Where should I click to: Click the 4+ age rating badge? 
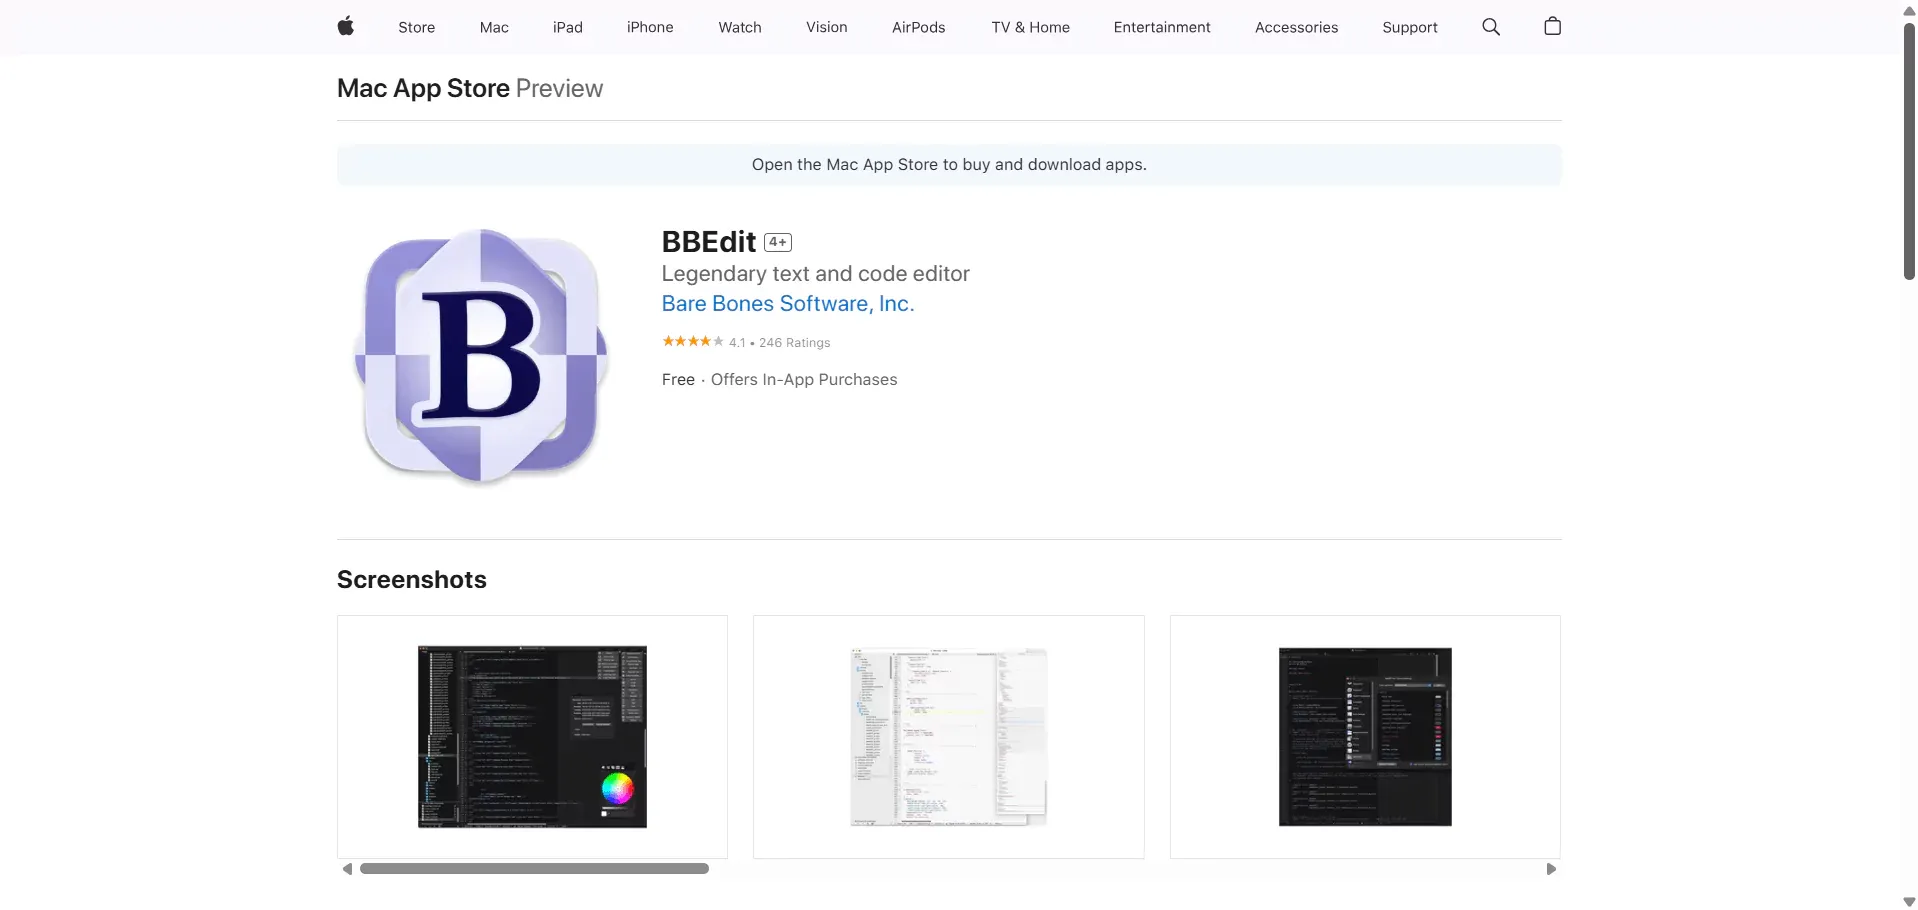[x=778, y=242]
